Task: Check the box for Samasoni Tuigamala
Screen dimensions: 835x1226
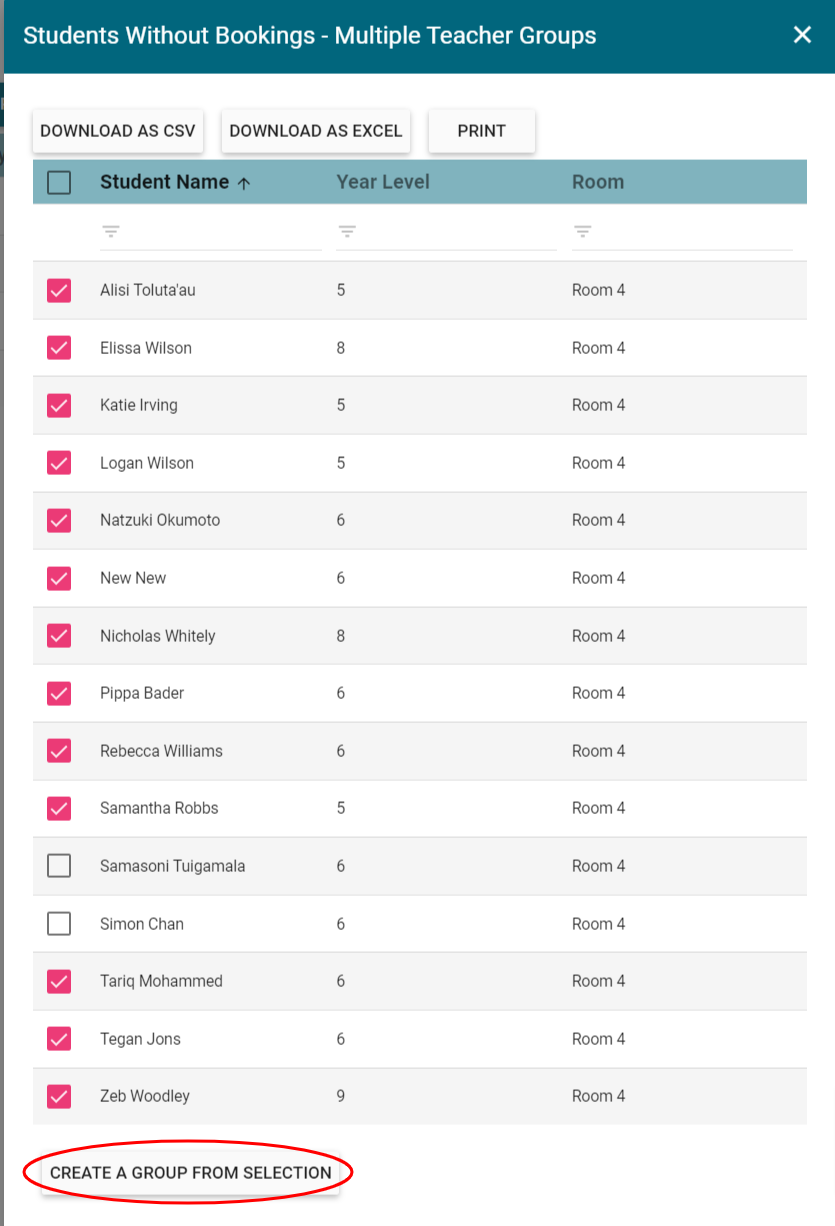Action: pos(59,866)
